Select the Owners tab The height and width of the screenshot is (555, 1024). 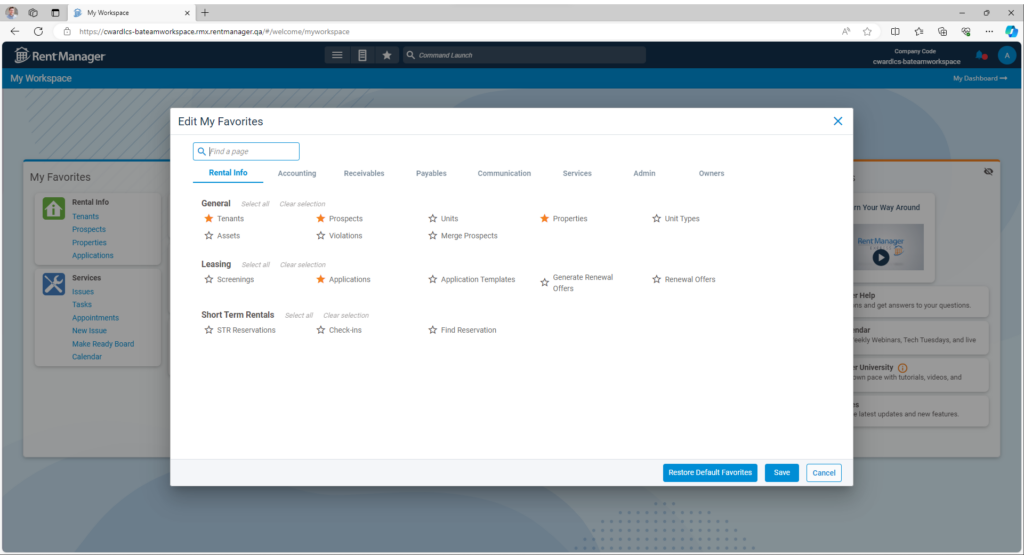pyautogui.click(x=711, y=173)
